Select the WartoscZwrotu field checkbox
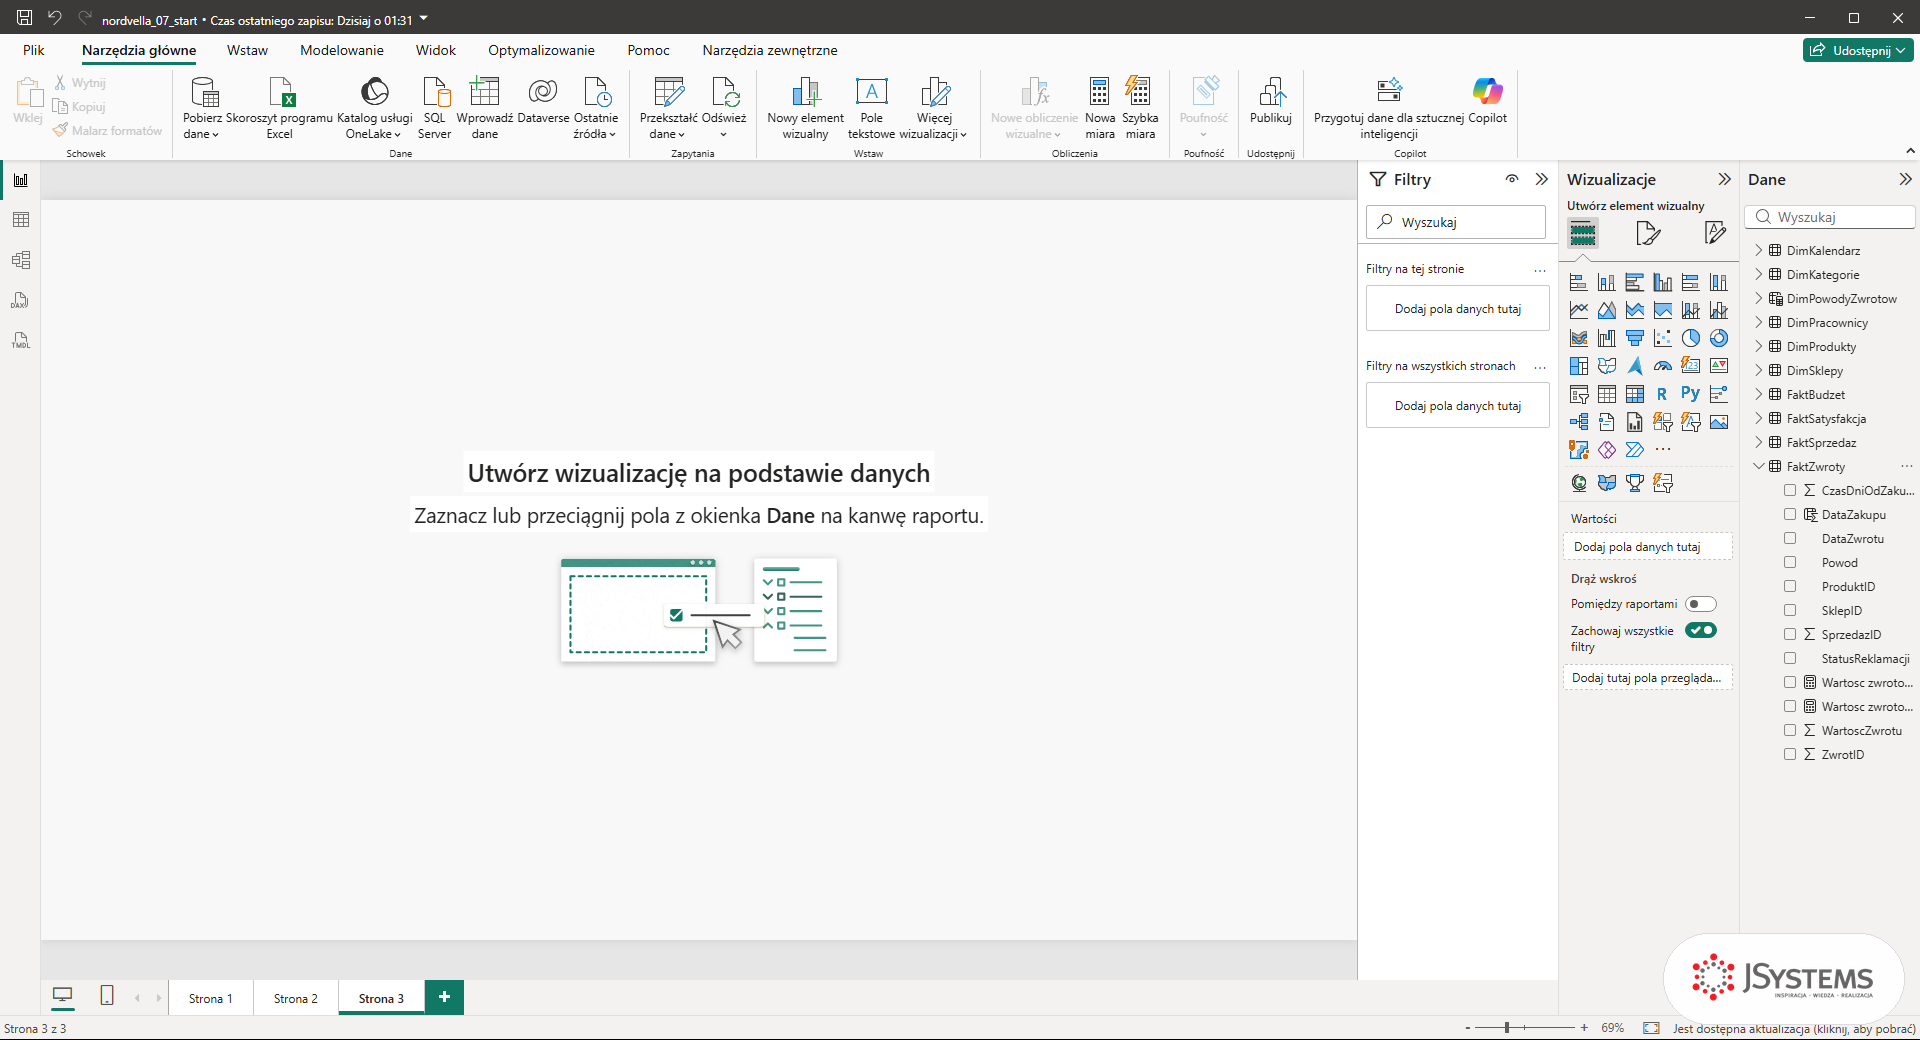The width and height of the screenshot is (1920, 1040). 1790,730
